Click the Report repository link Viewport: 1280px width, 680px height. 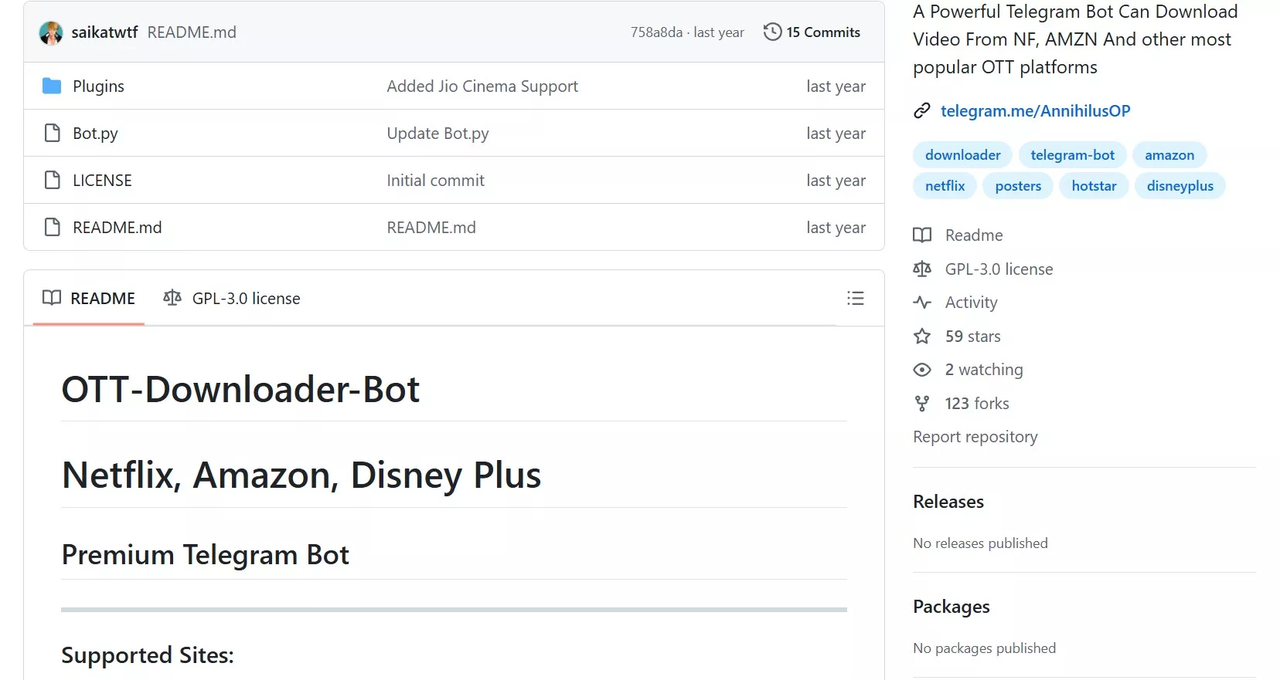click(x=975, y=436)
